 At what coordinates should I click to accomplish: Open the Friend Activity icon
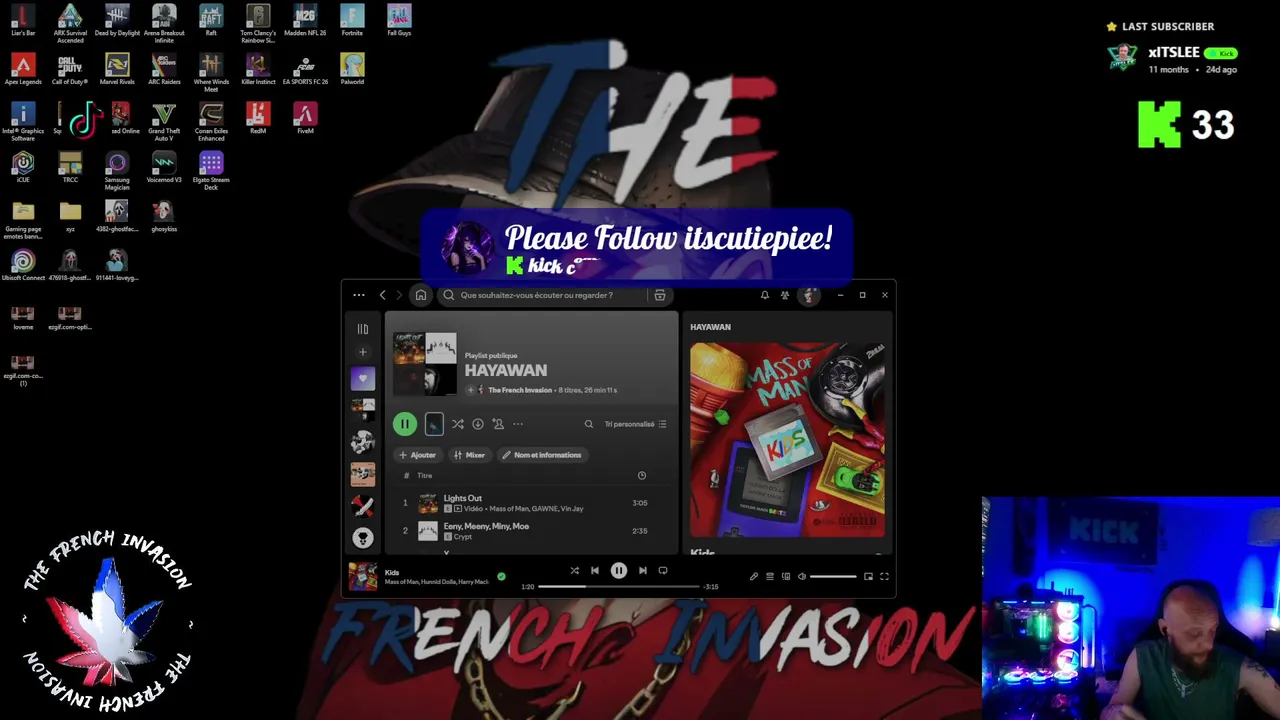pos(785,295)
